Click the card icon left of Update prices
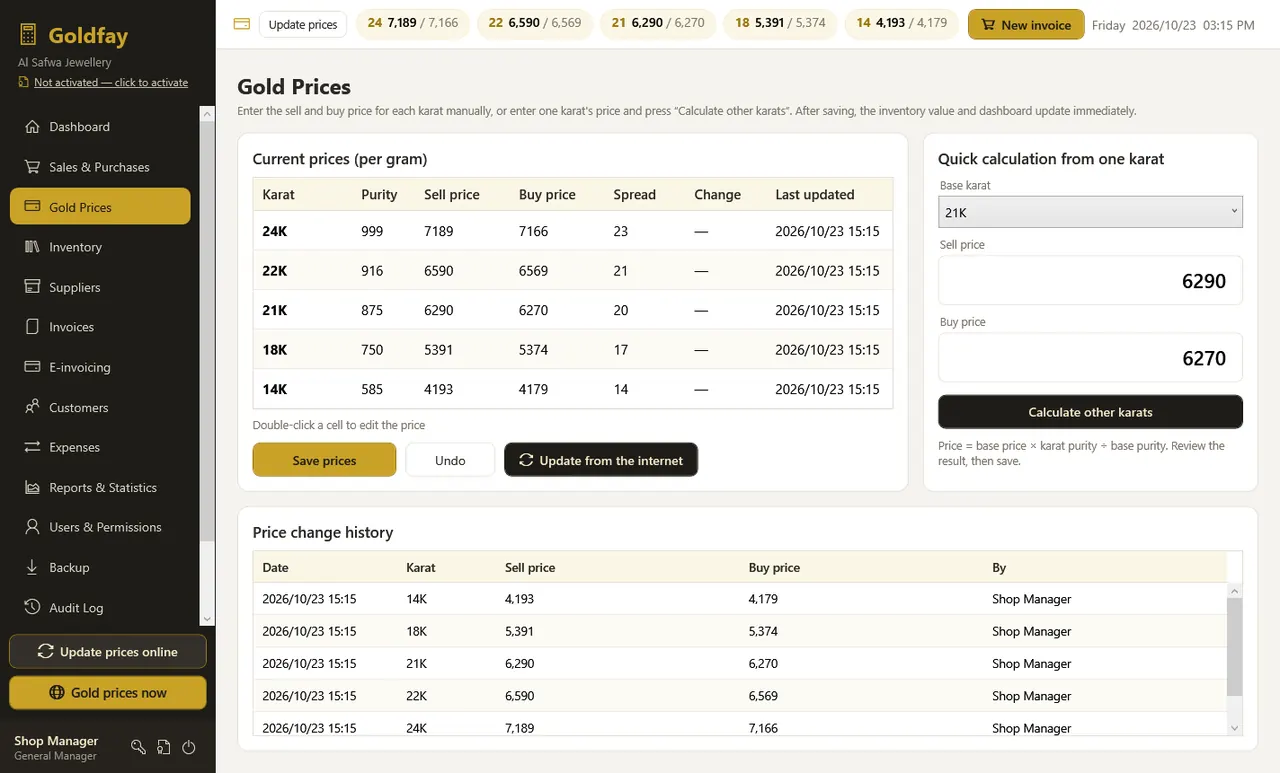This screenshot has width=1280, height=773. click(x=241, y=24)
